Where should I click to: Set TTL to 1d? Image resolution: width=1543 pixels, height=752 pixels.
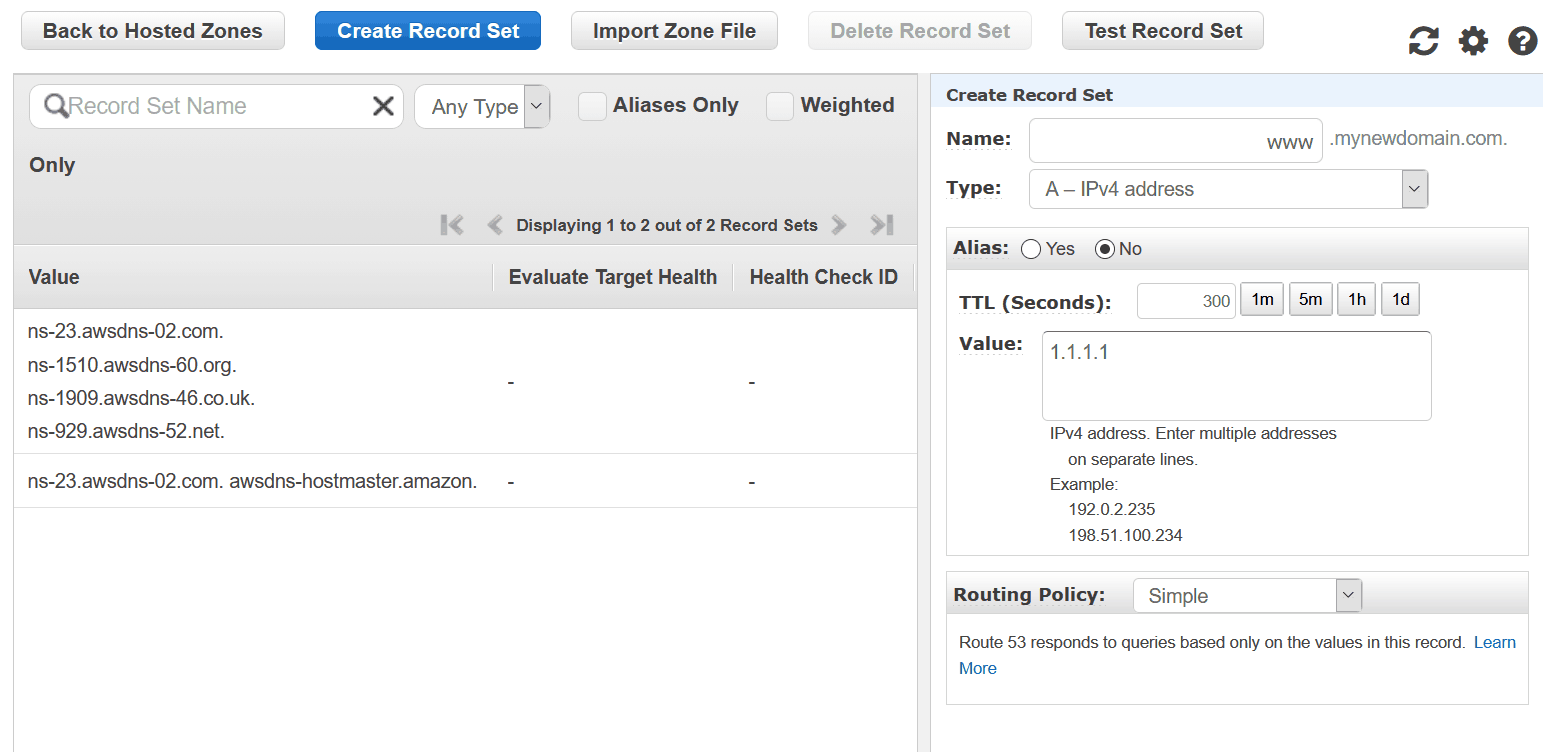(x=1400, y=300)
